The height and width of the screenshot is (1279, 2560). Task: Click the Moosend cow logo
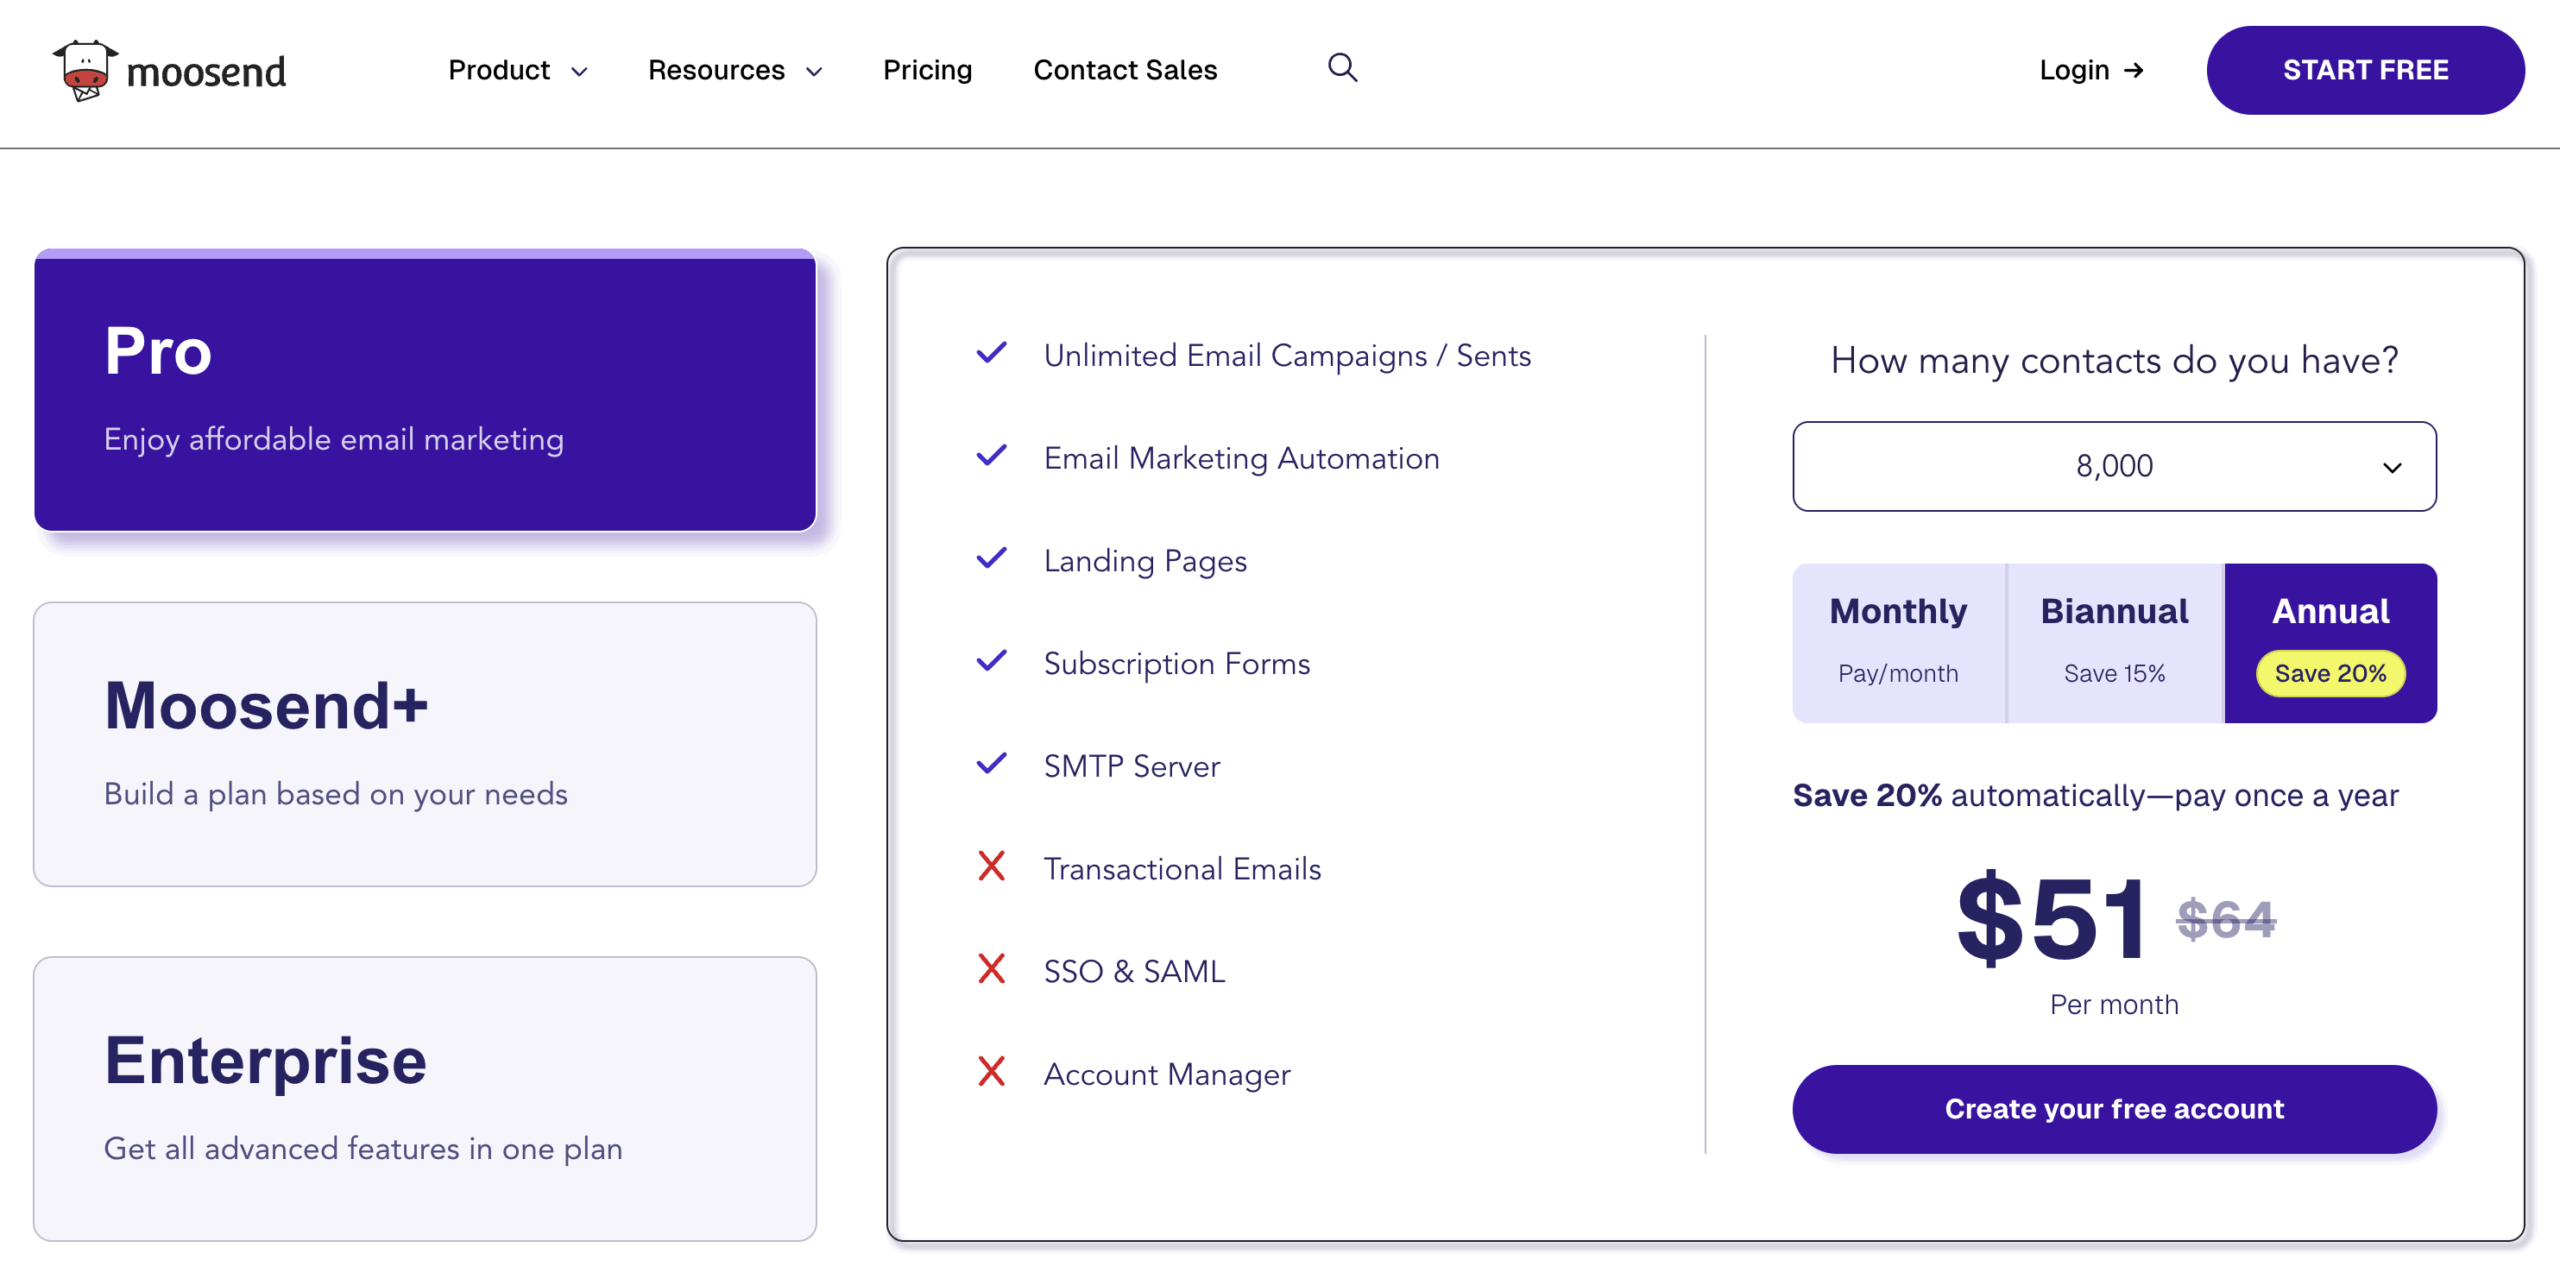pos(85,69)
